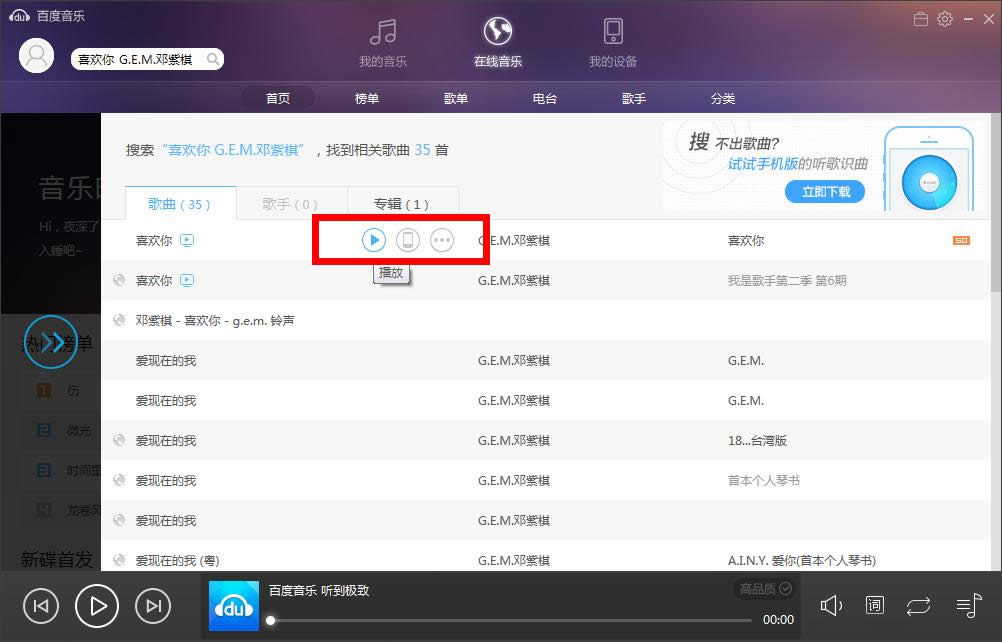Play the first 喜欢你 song row
This screenshot has height=642, width=1002.
(374, 240)
